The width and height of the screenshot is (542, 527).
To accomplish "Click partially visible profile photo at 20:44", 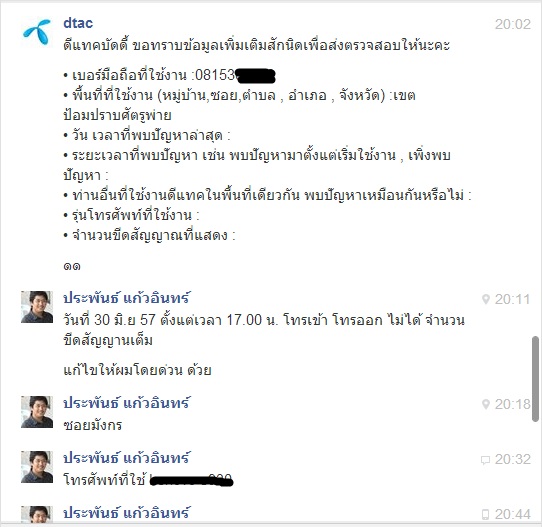I will (37, 514).
